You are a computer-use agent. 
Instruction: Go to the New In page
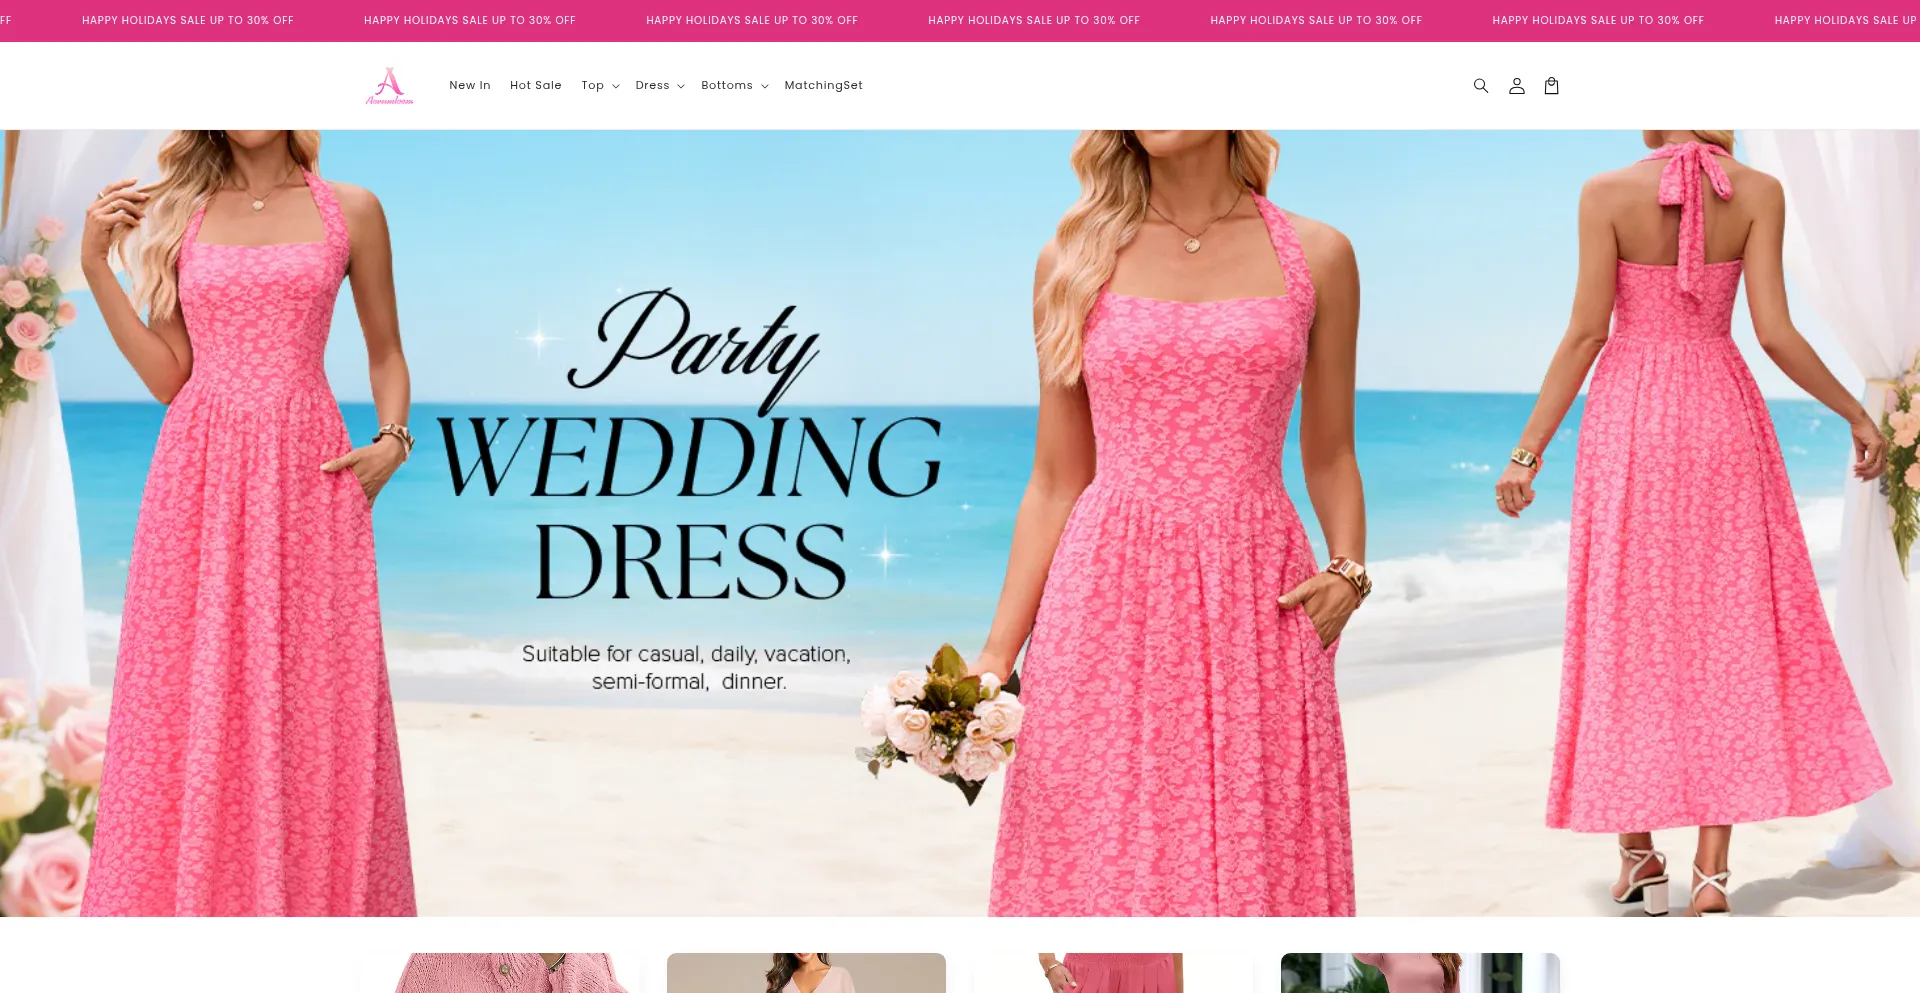click(470, 86)
